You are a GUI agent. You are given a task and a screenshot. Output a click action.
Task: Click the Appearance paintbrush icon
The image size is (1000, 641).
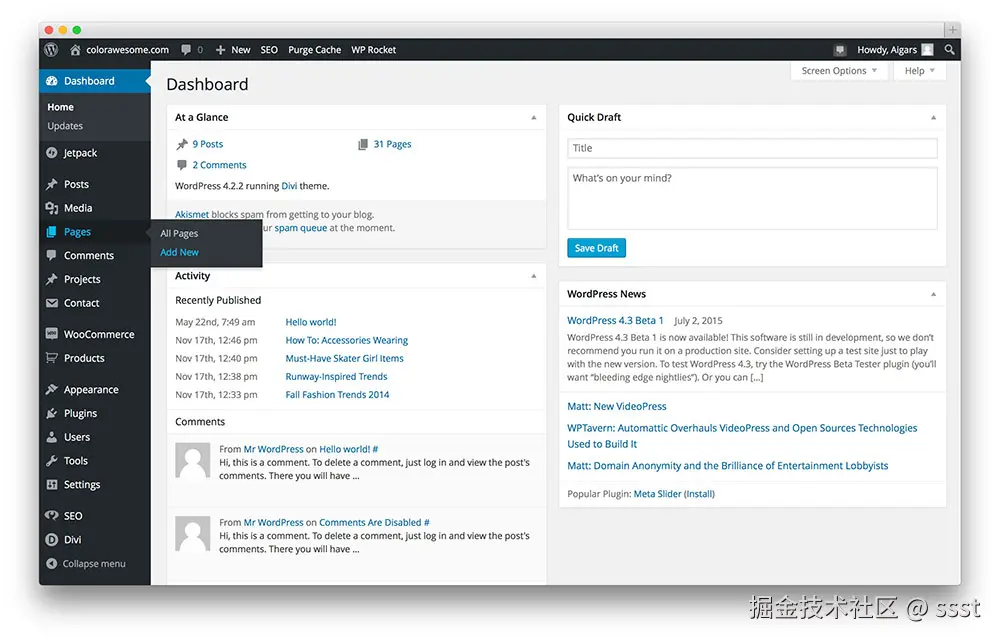tap(52, 389)
